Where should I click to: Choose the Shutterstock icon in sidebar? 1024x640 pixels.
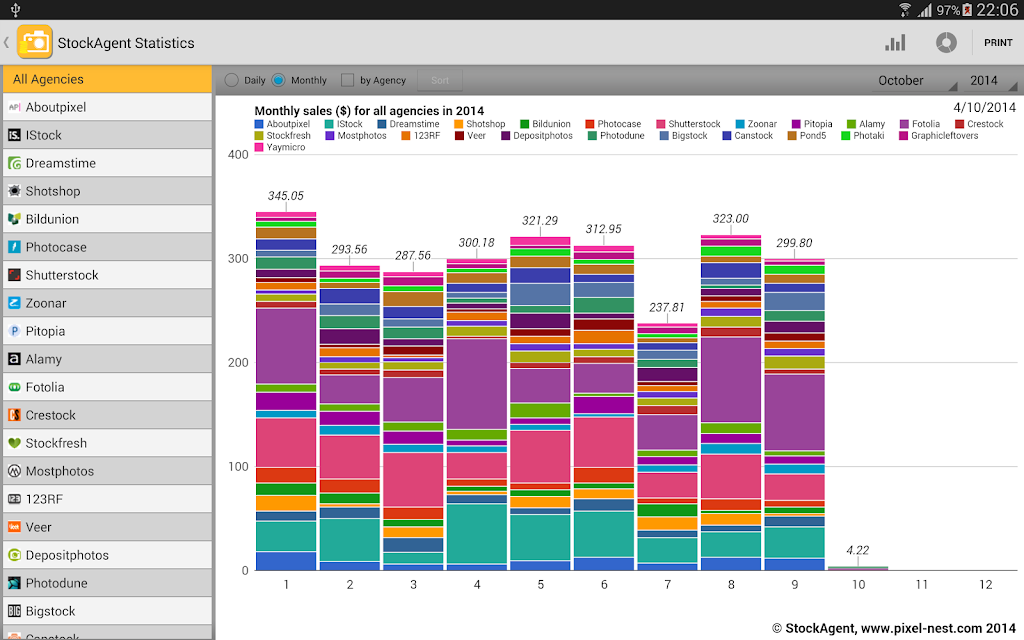point(14,275)
